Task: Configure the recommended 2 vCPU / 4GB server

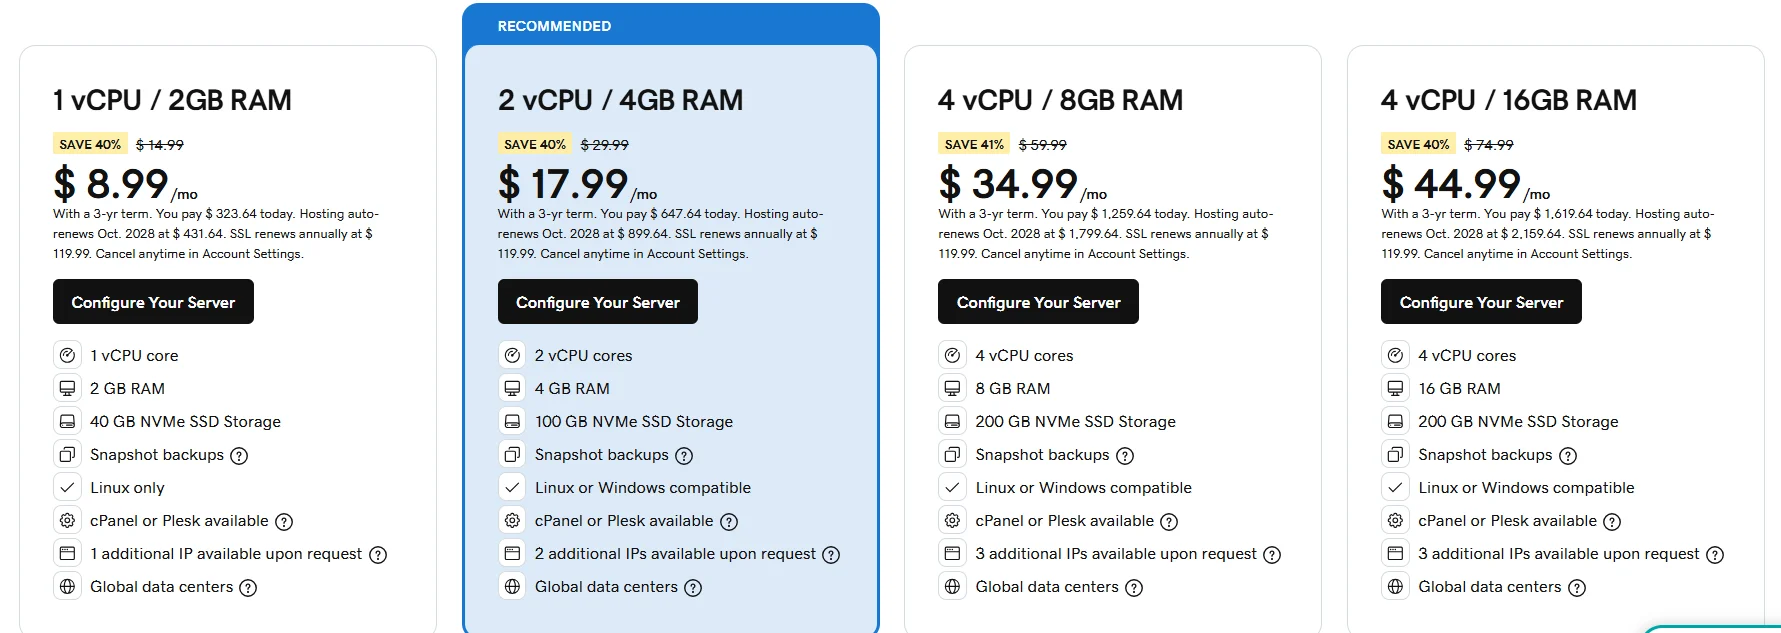Action: click(x=597, y=302)
